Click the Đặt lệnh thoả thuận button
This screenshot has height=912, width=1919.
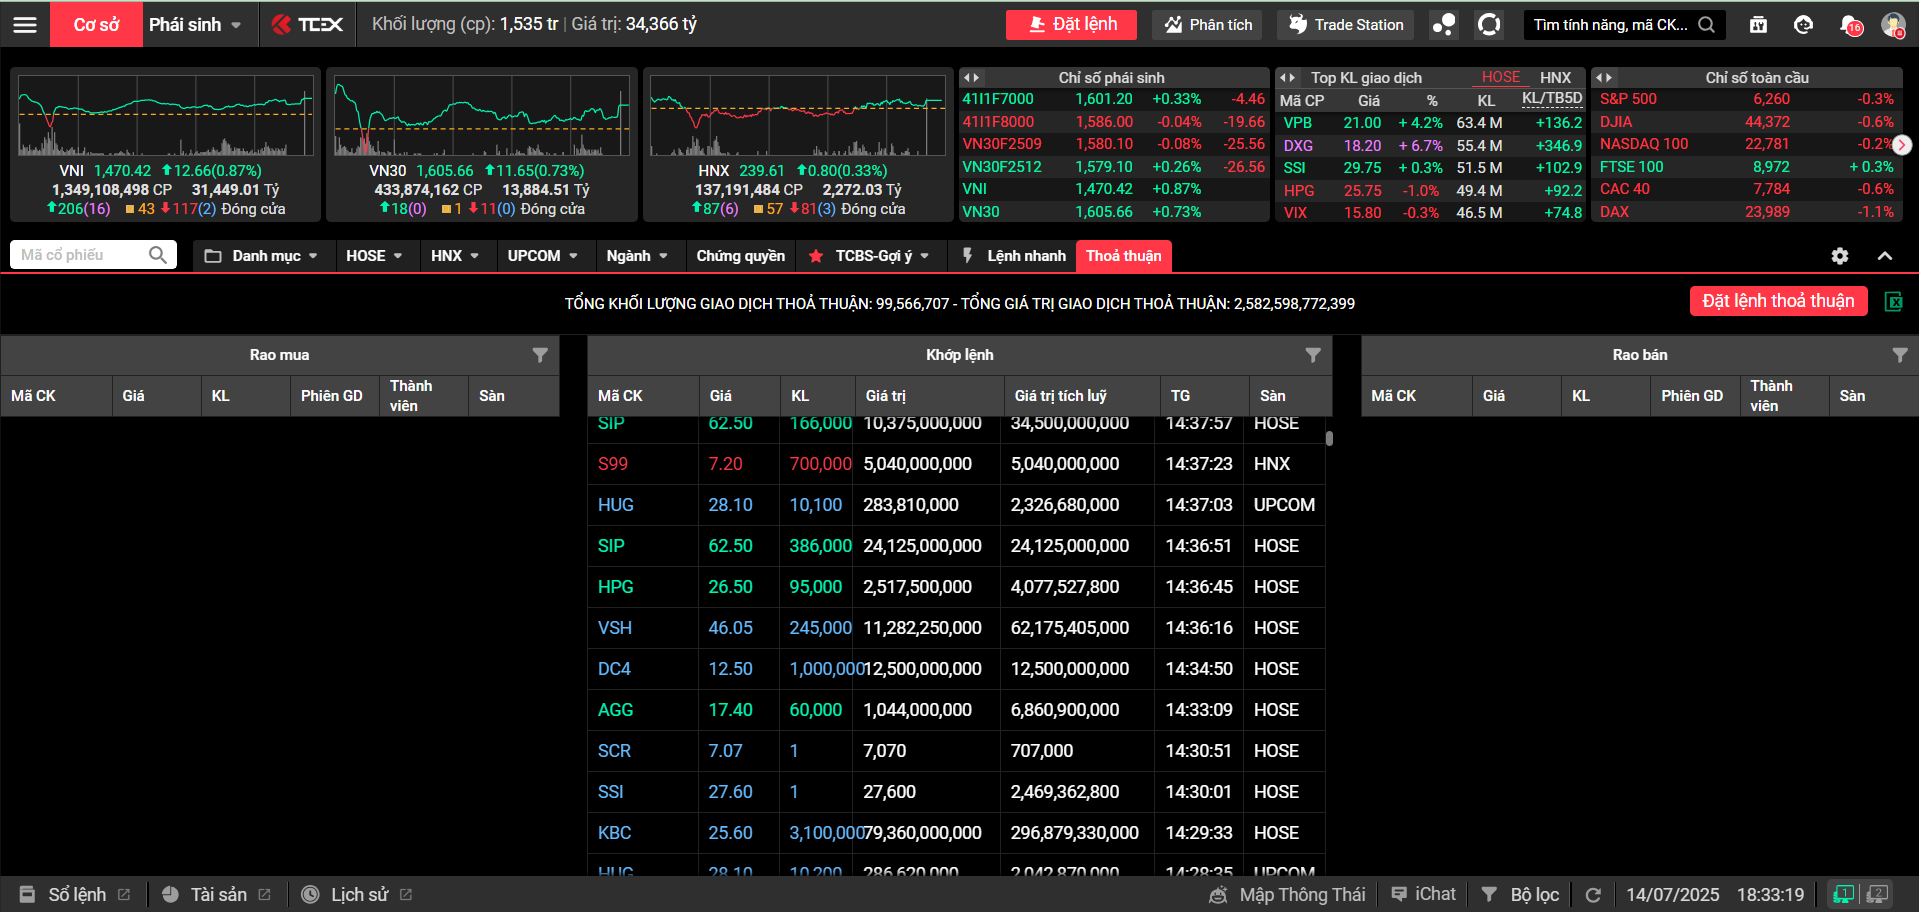coord(1778,301)
